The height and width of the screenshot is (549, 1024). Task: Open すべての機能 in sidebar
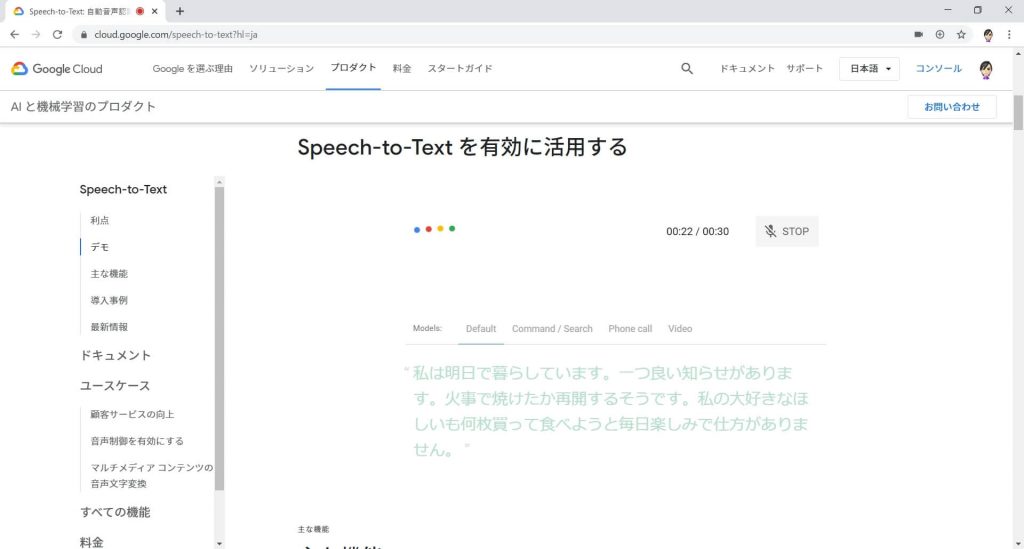click(x=115, y=512)
